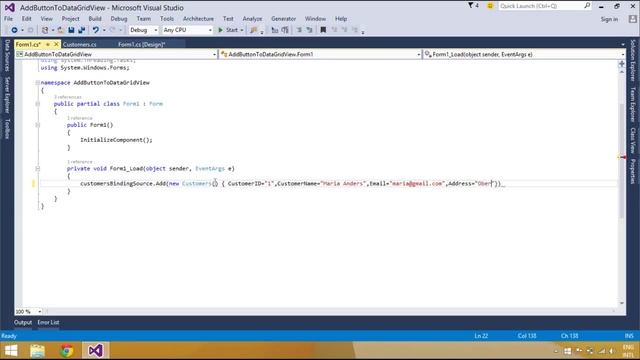Screen dimensions: 640x360
Task: Click the Navigate Backward toolbar icon
Action: 14,30
